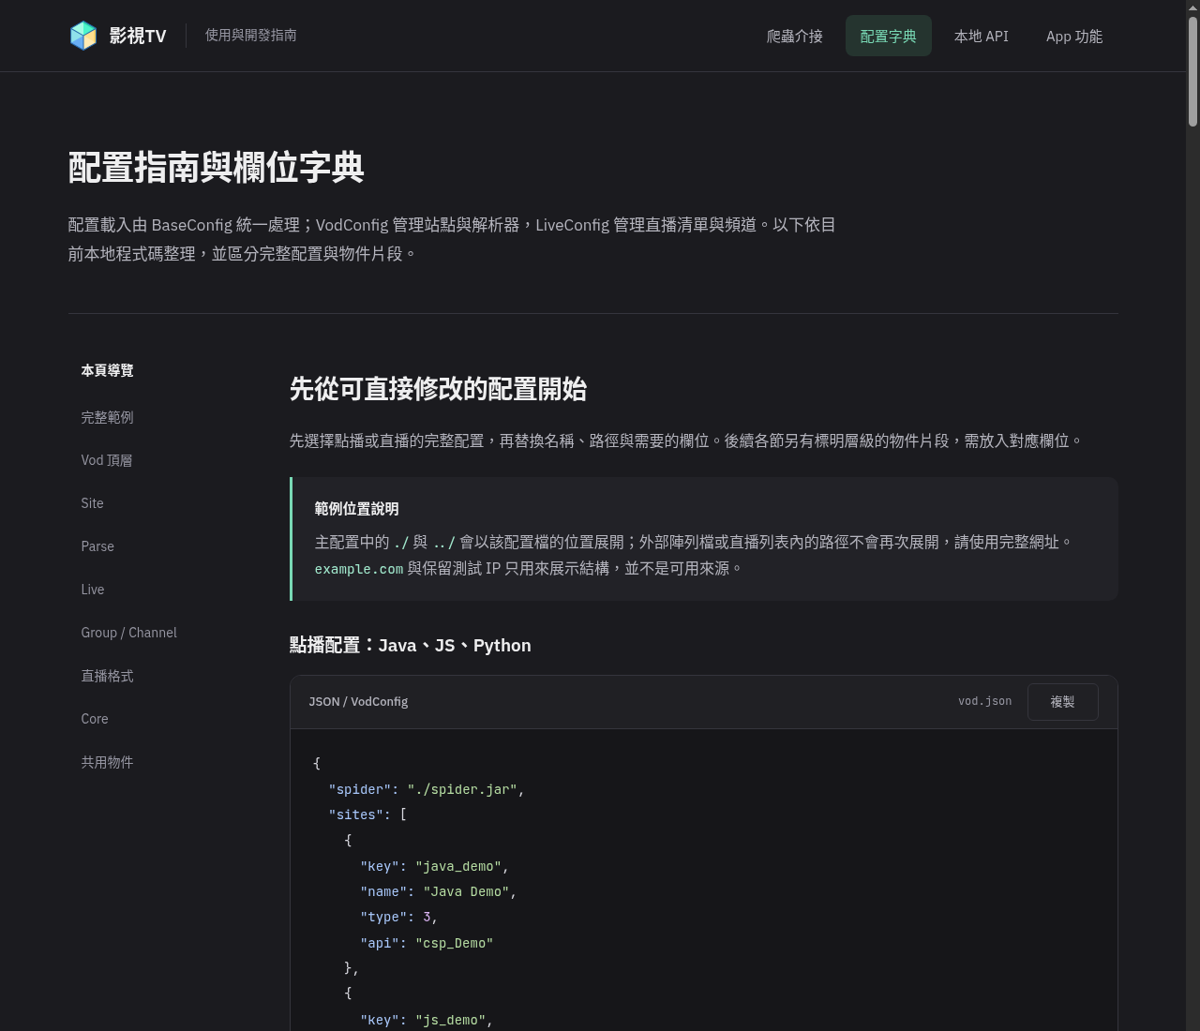Navigate to the Live section link
This screenshot has height=1031, width=1200.
92,589
